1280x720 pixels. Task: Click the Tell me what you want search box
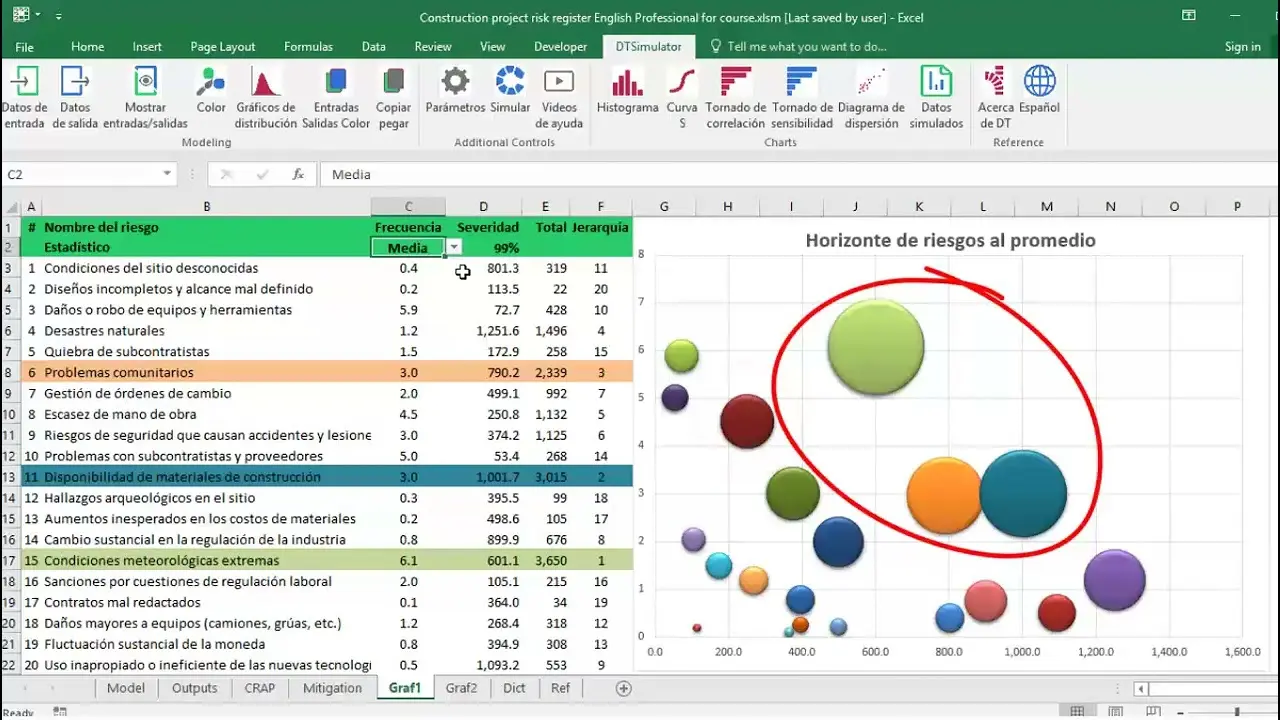pos(806,47)
